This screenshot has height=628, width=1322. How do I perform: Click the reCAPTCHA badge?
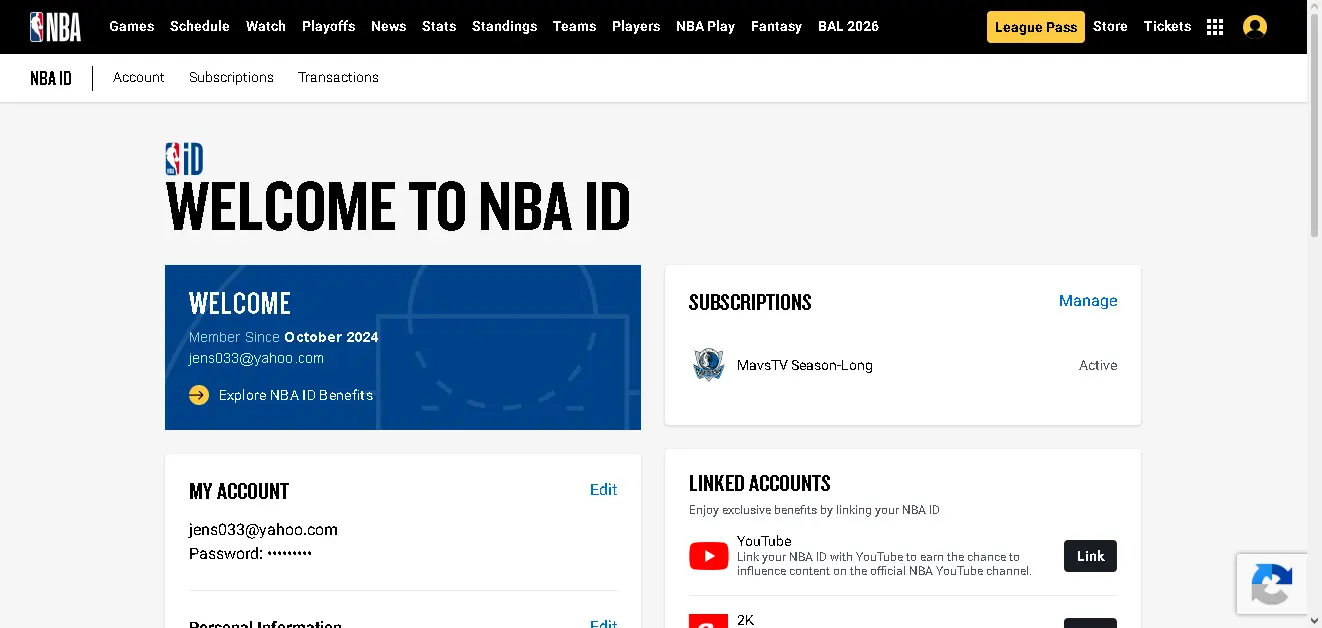[x=1272, y=584]
